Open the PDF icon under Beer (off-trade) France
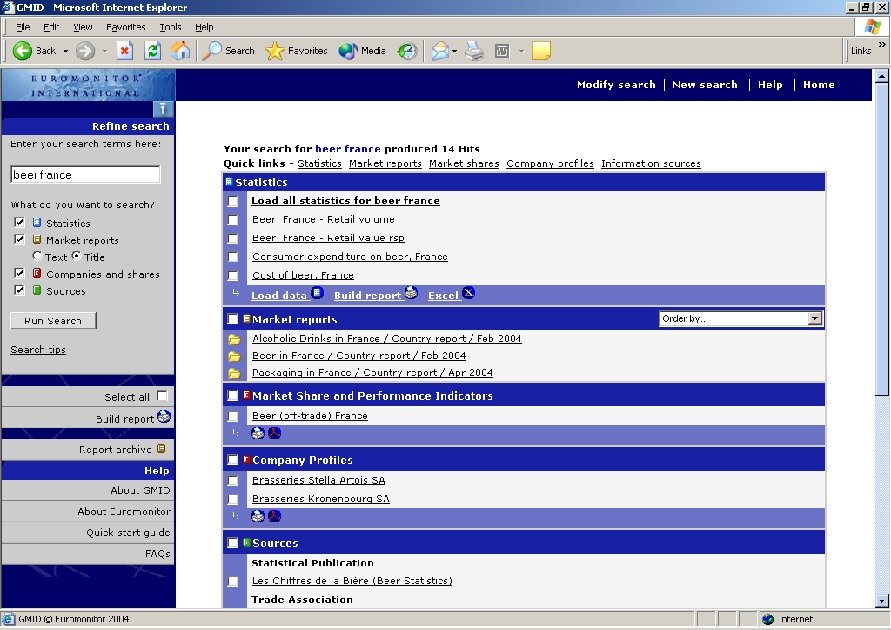Screen dimensions: 891x630 click(x=273, y=433)
